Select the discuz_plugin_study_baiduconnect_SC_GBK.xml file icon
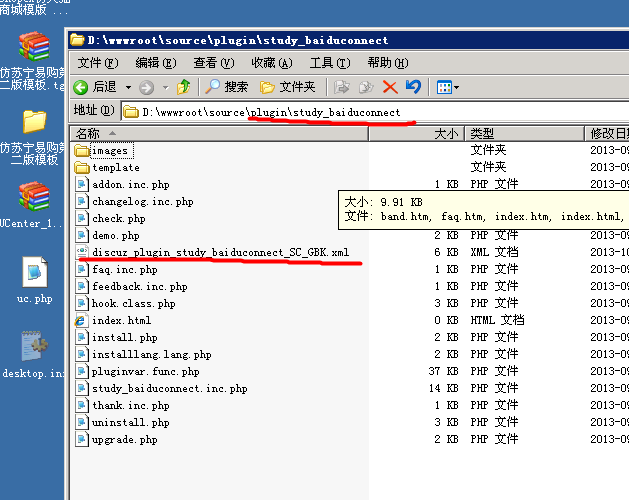The height and width of the screenshot is (500, 629). click(82, 252)
